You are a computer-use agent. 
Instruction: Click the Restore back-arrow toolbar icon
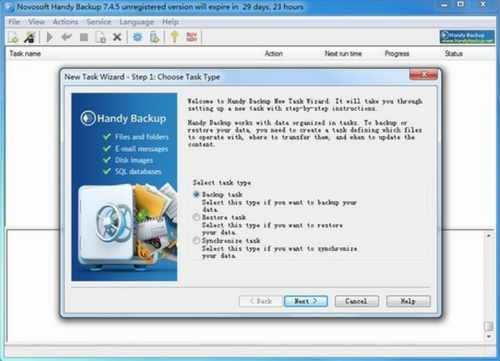pyautogui.click(x=67, y=37)
